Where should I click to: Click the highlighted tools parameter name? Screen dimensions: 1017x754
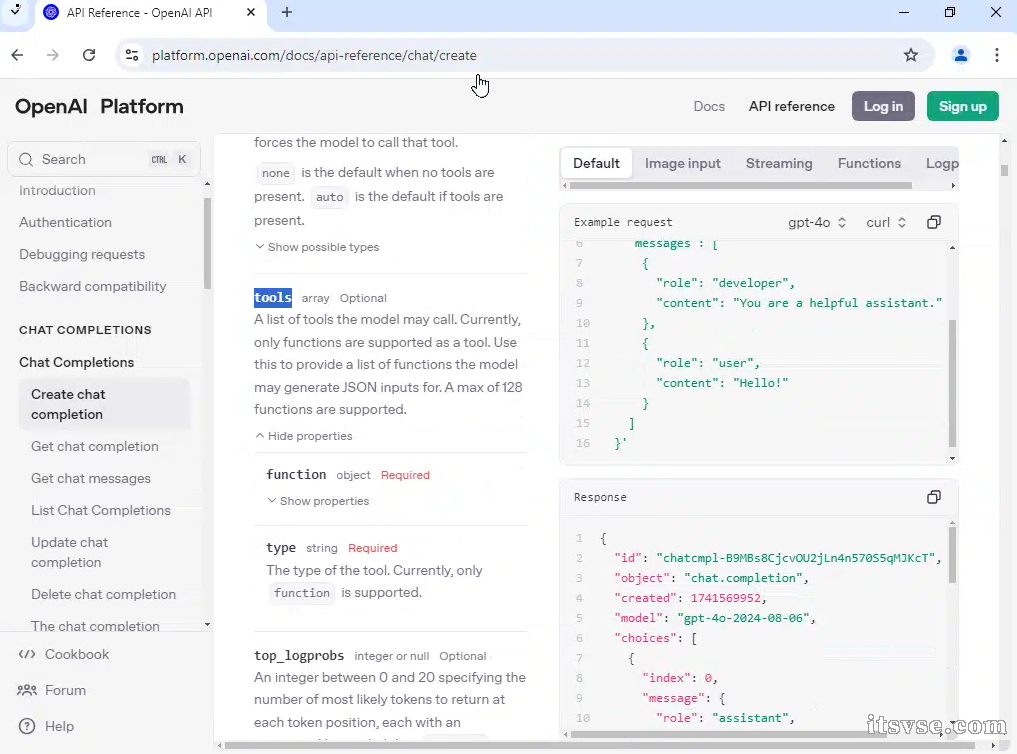tap(272, 298)
